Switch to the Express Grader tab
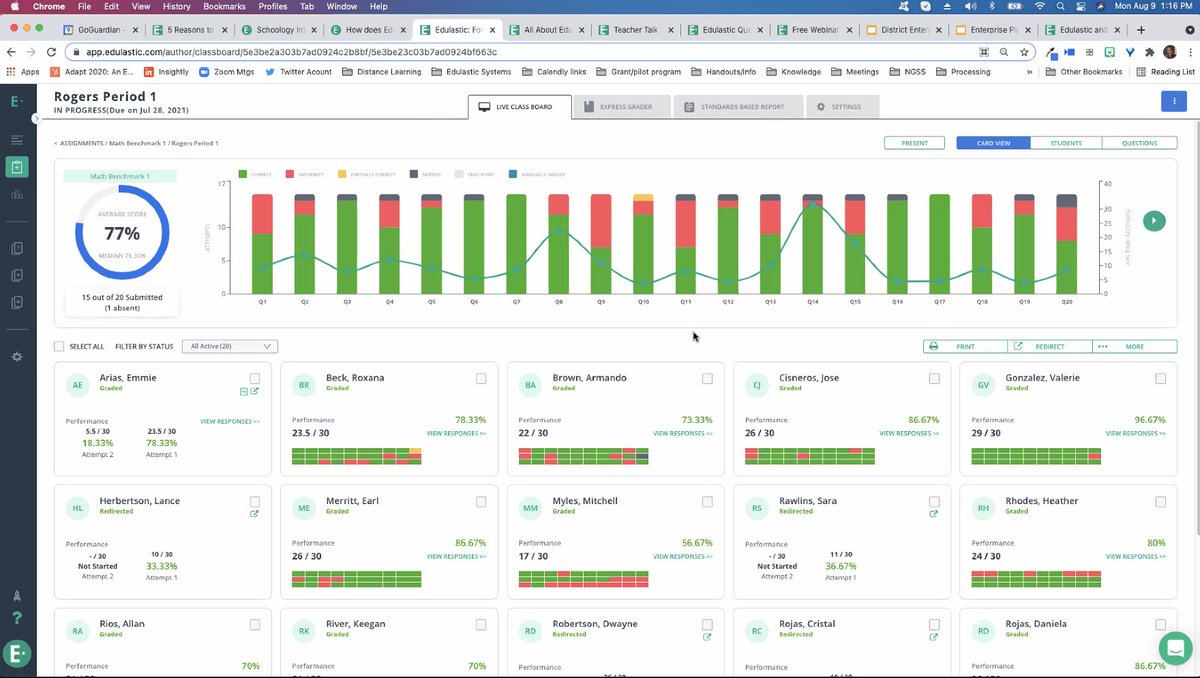Image resolution: width=1200 pixels, height=678 pixels. coord(622,106)
